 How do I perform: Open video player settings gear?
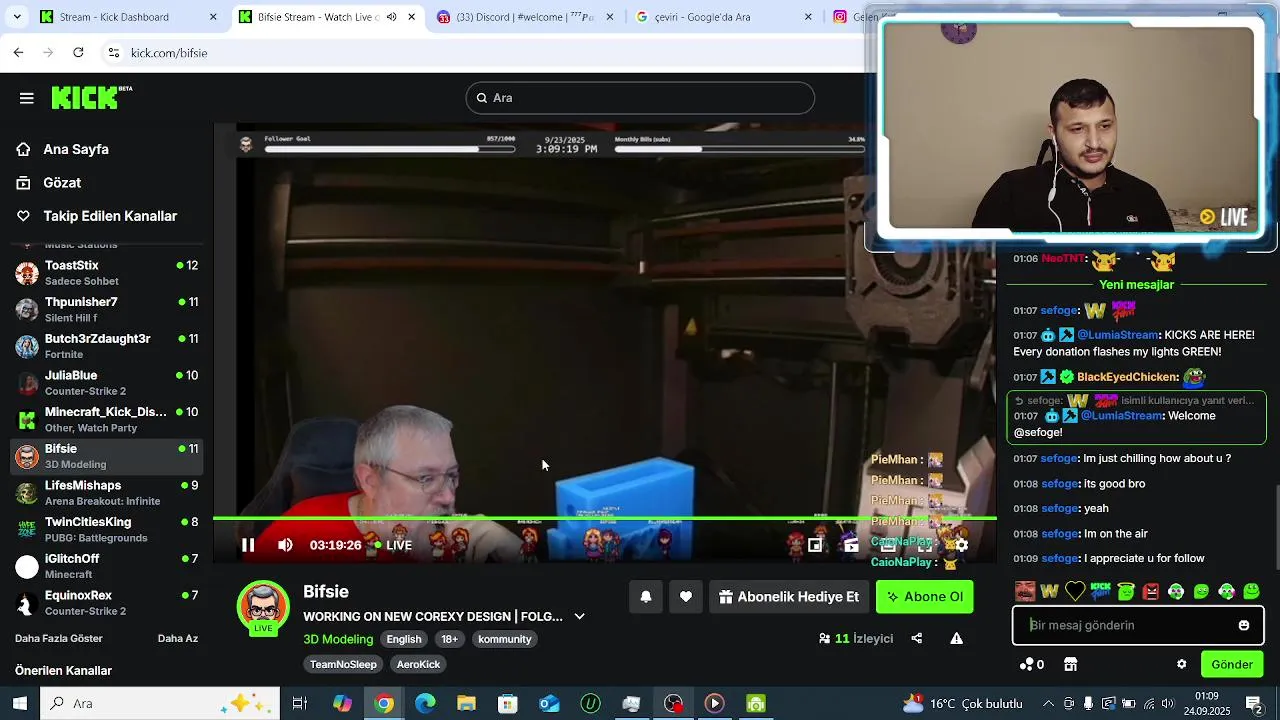961,545
